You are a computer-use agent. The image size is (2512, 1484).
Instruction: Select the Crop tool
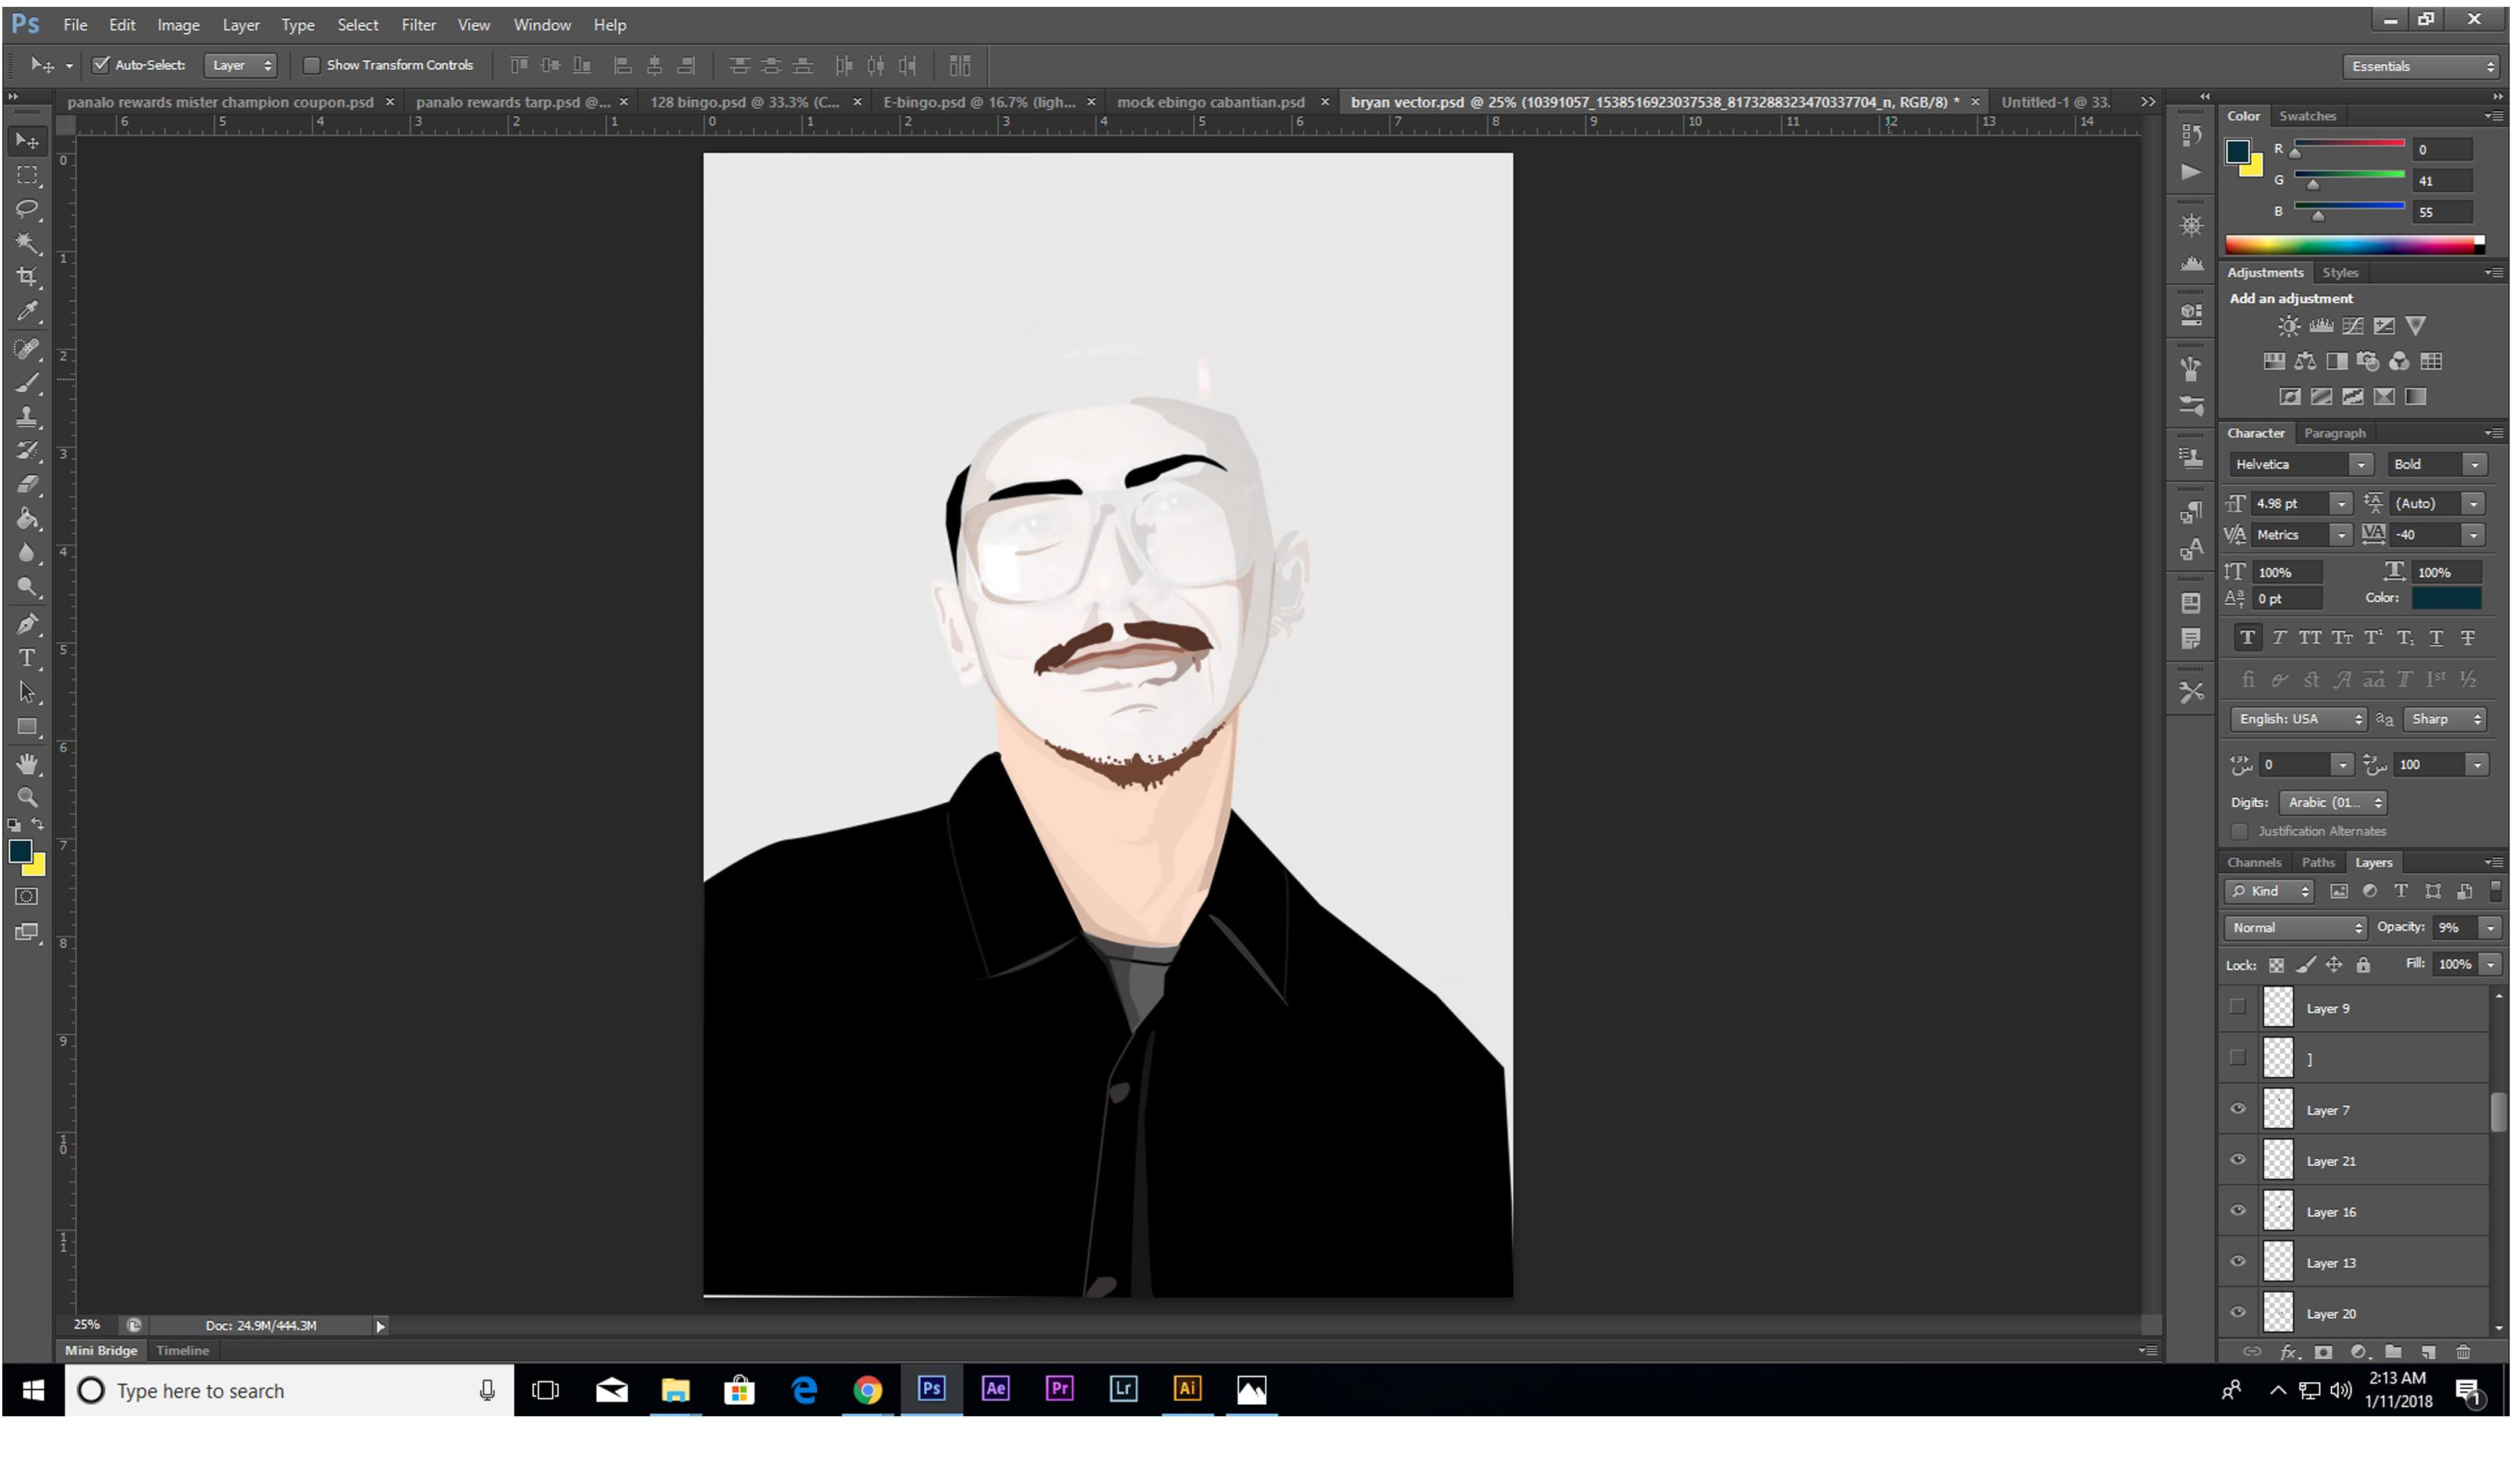point(28,277)
